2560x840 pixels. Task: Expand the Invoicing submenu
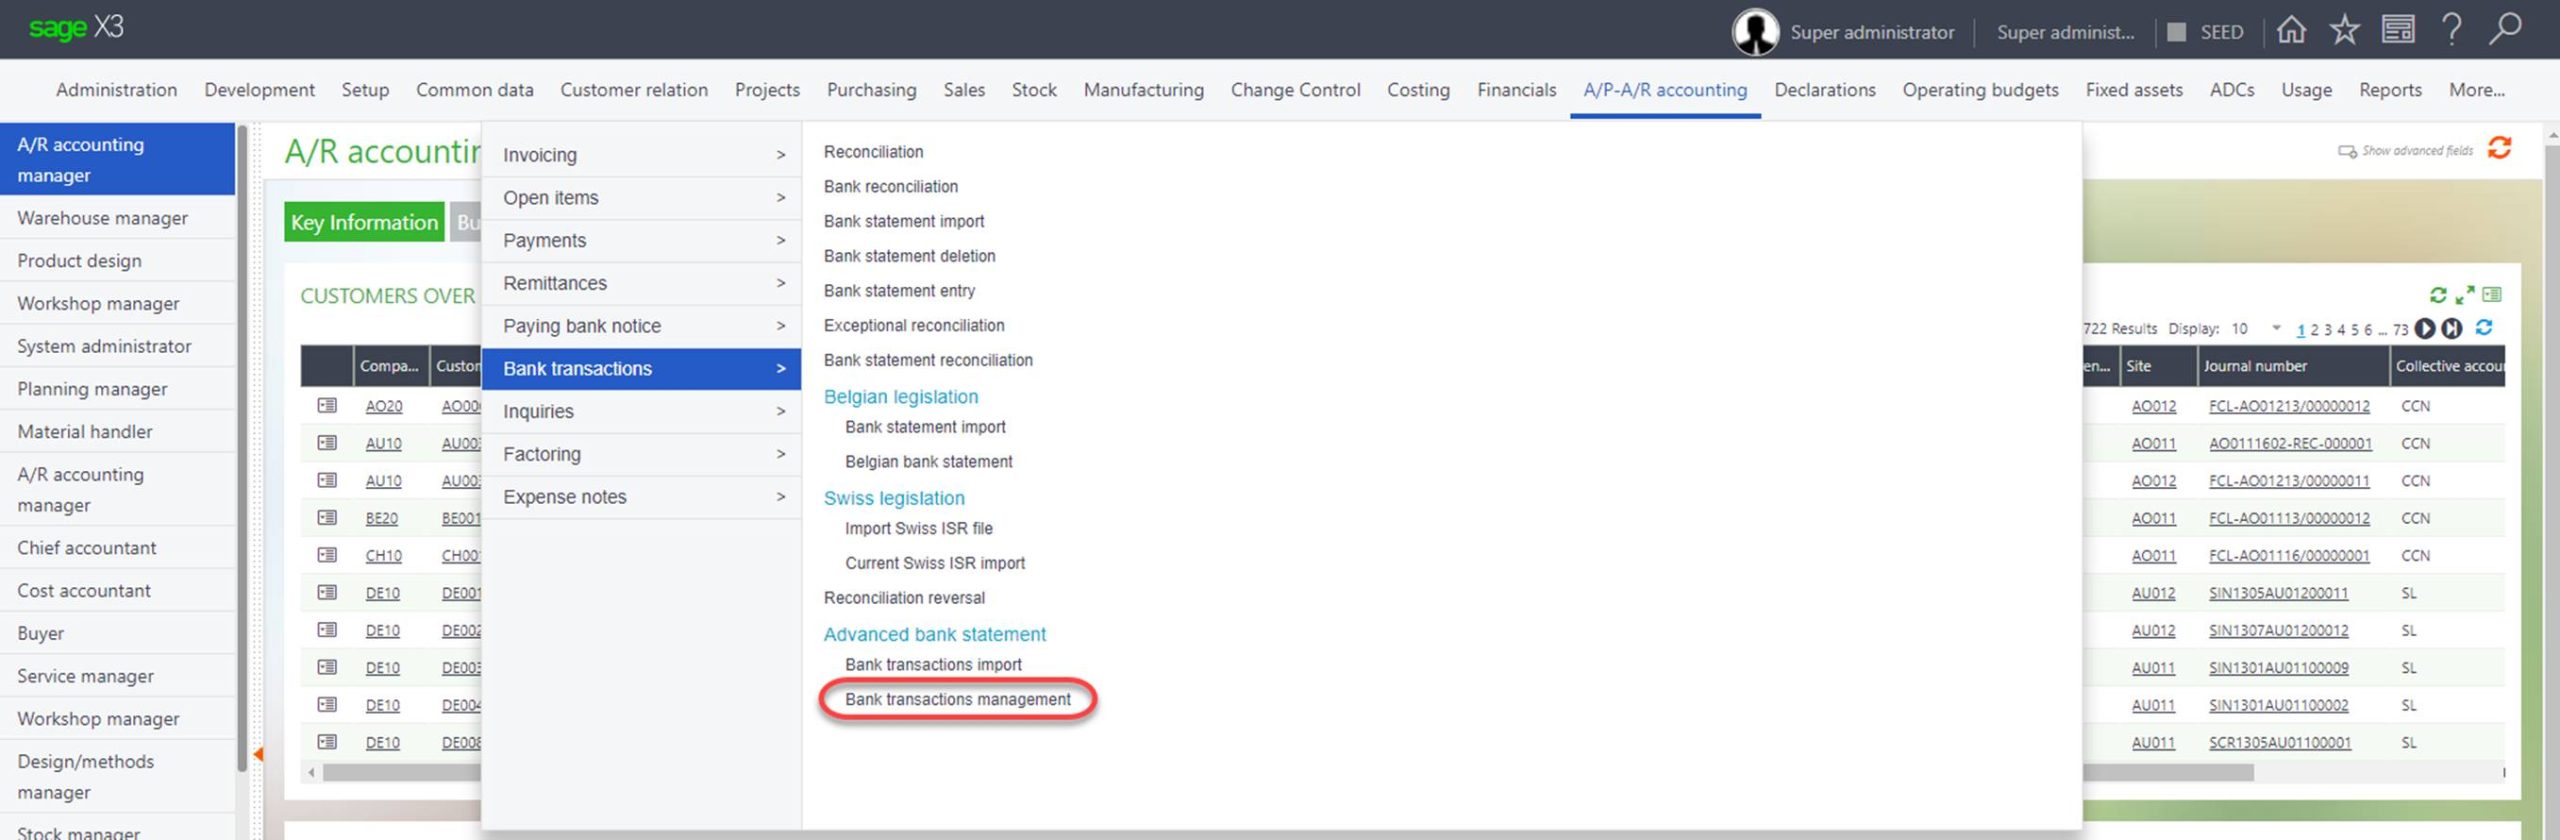[x=640, y=155]
